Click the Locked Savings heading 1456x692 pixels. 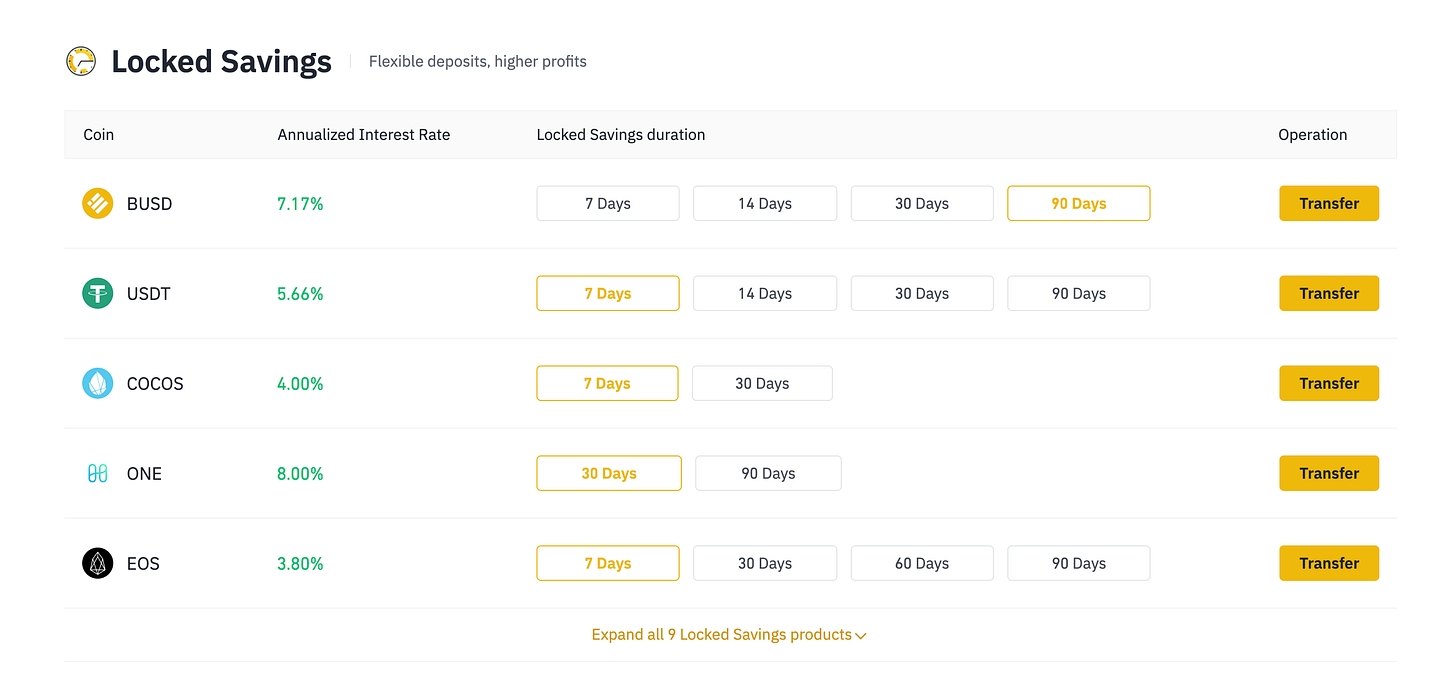(221, 62)
